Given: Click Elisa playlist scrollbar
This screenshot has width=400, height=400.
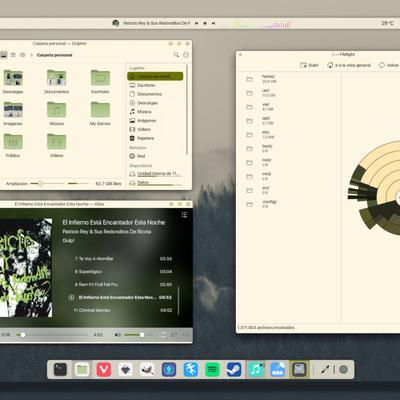Looking at the screenshot, I should (x=179, y=301).
